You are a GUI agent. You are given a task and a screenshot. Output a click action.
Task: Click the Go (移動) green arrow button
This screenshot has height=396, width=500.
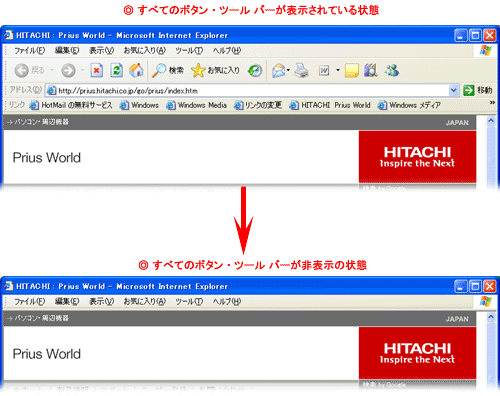click(x=477, y=90)
